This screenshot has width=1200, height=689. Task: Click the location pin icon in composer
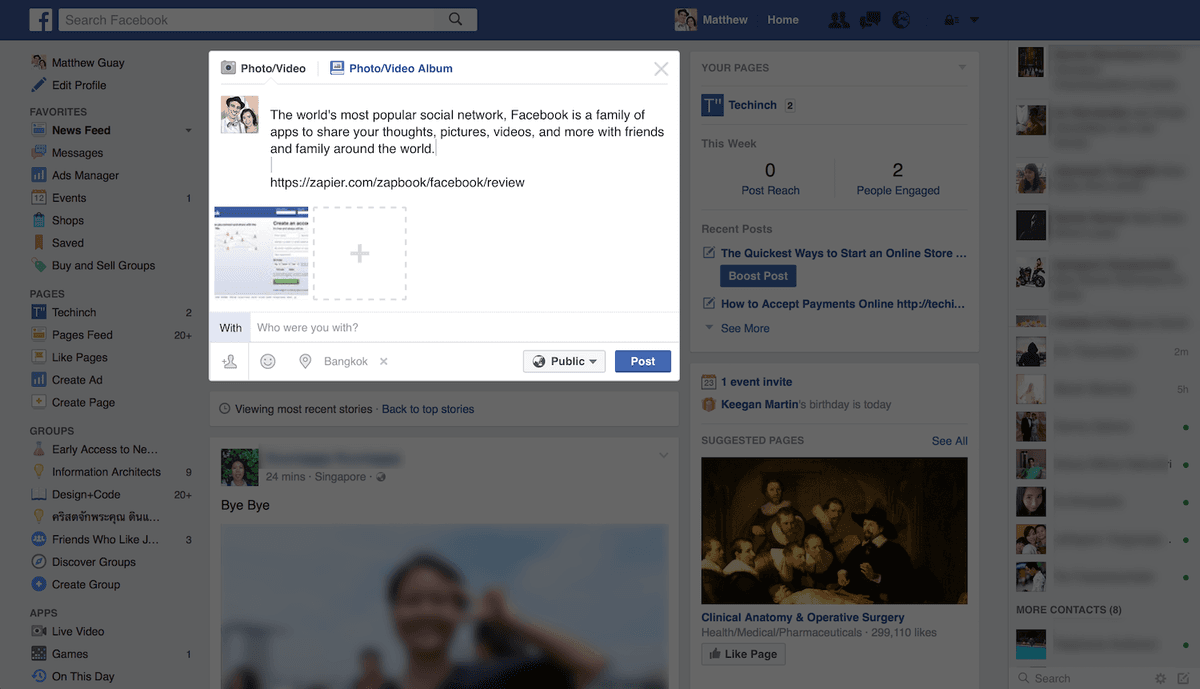305,361
